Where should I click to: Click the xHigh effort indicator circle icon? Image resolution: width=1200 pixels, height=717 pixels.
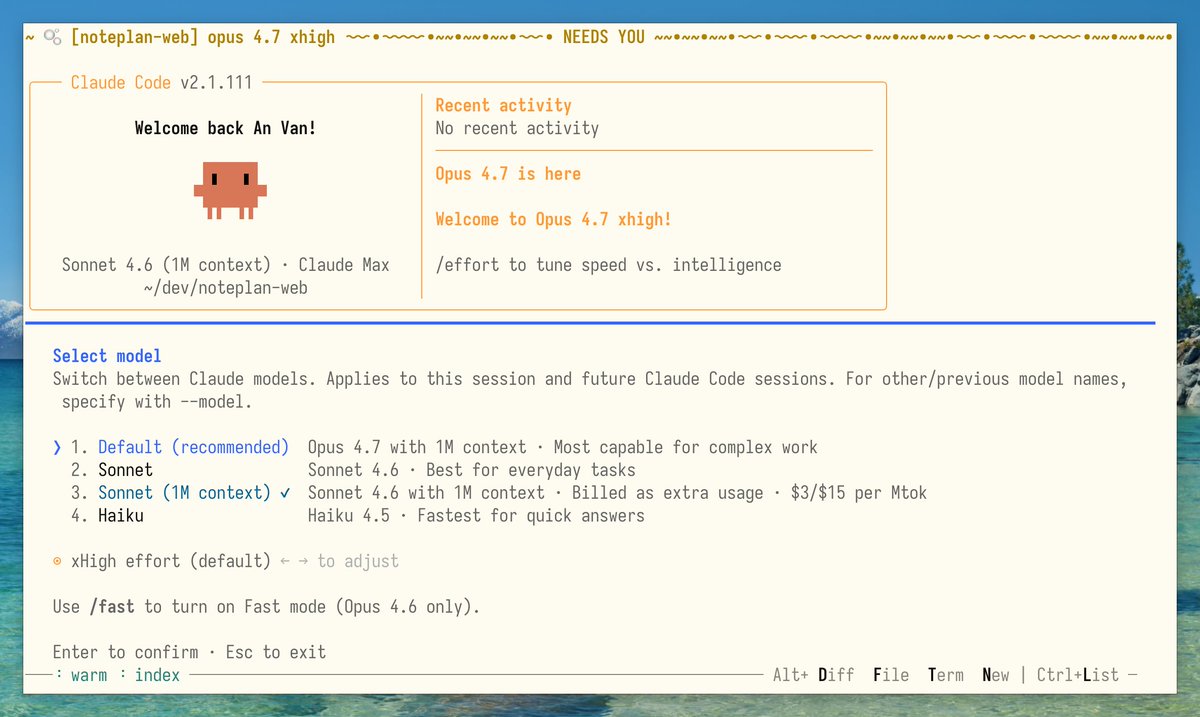(57, 561)
